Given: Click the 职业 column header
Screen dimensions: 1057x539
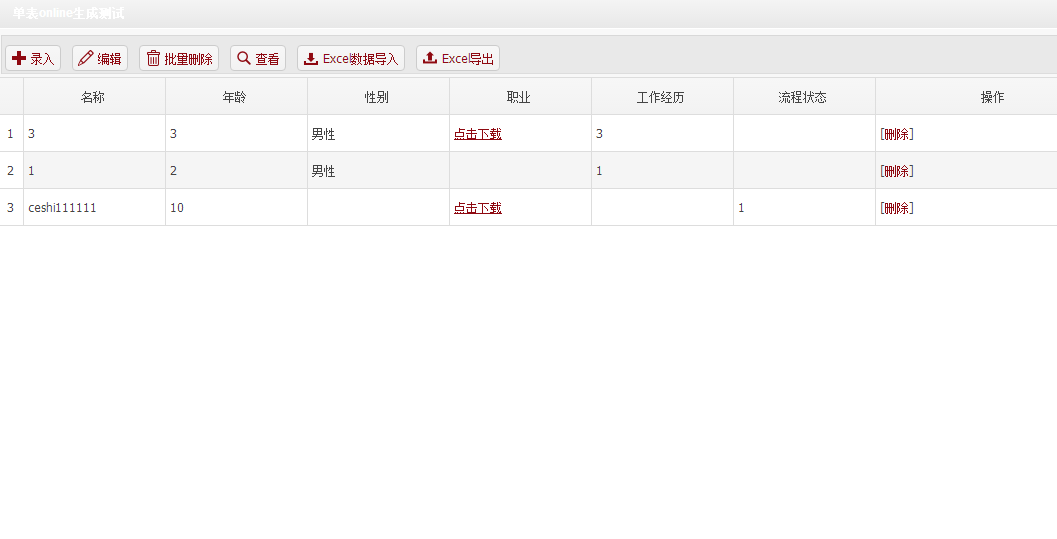Looking at the screenshot, I should click(x=519, y=97).
